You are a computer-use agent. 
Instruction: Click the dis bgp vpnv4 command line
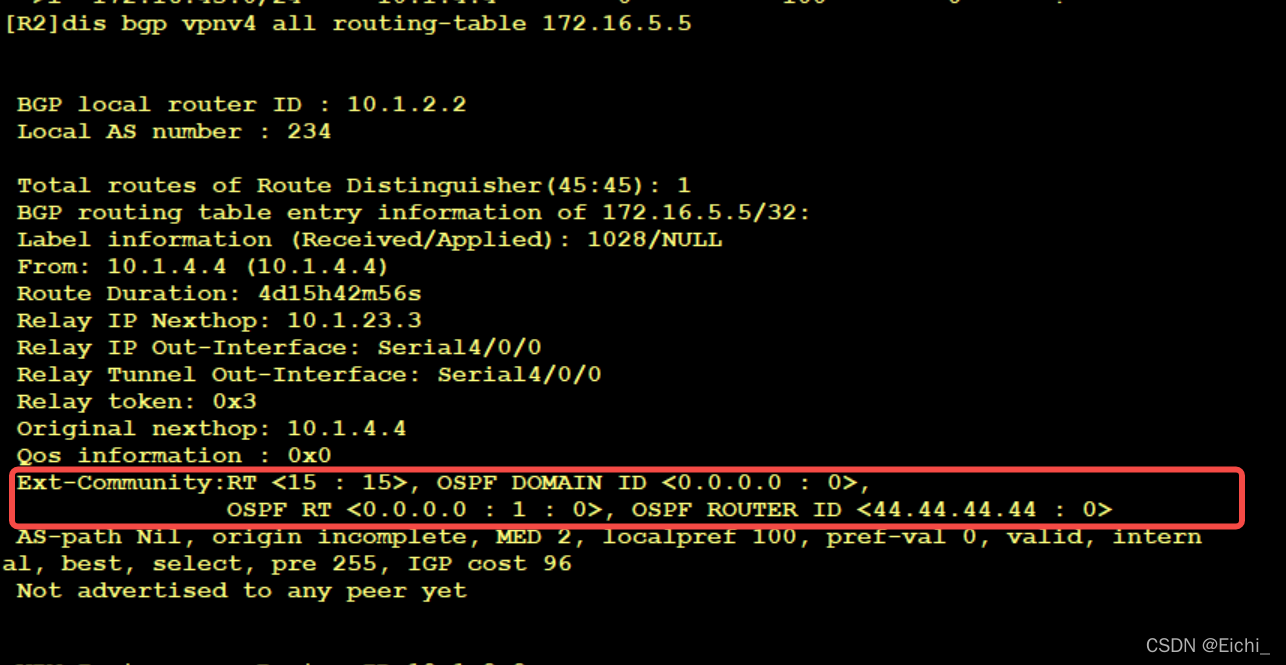point(348,22)
